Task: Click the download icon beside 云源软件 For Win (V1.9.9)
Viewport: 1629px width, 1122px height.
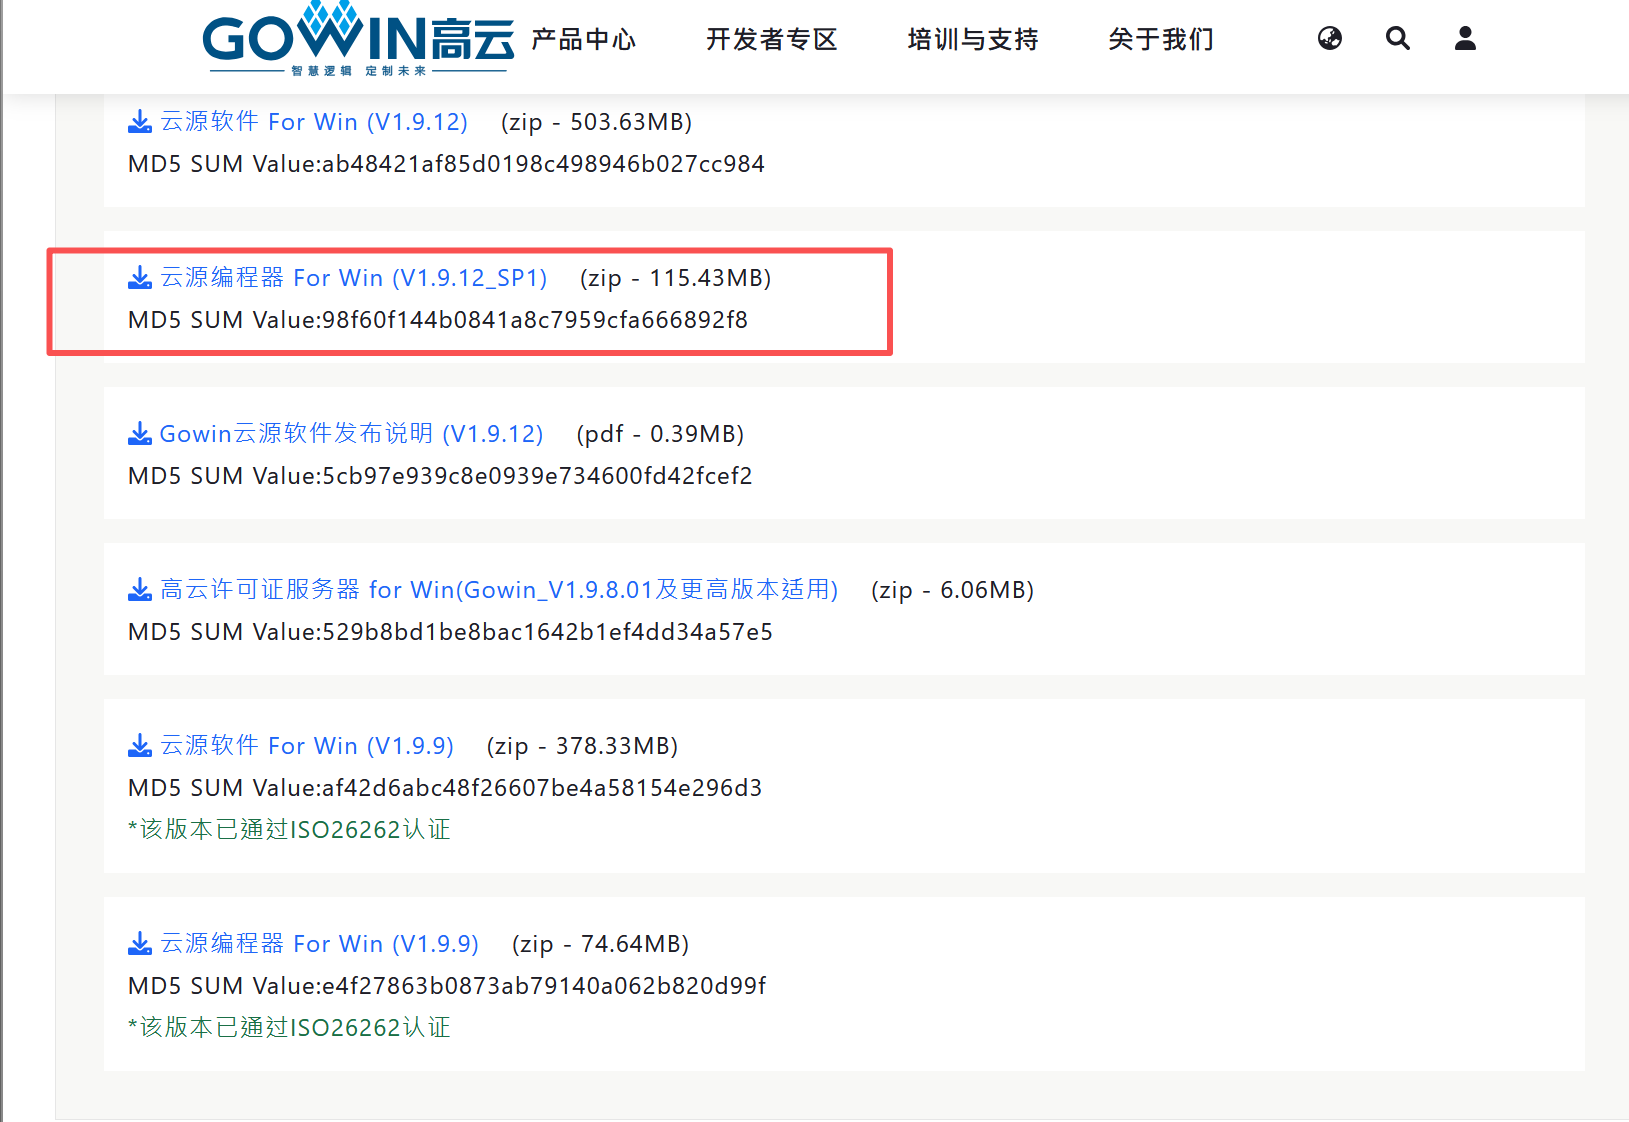Action: pyautogui.click(x=139, y=745)
